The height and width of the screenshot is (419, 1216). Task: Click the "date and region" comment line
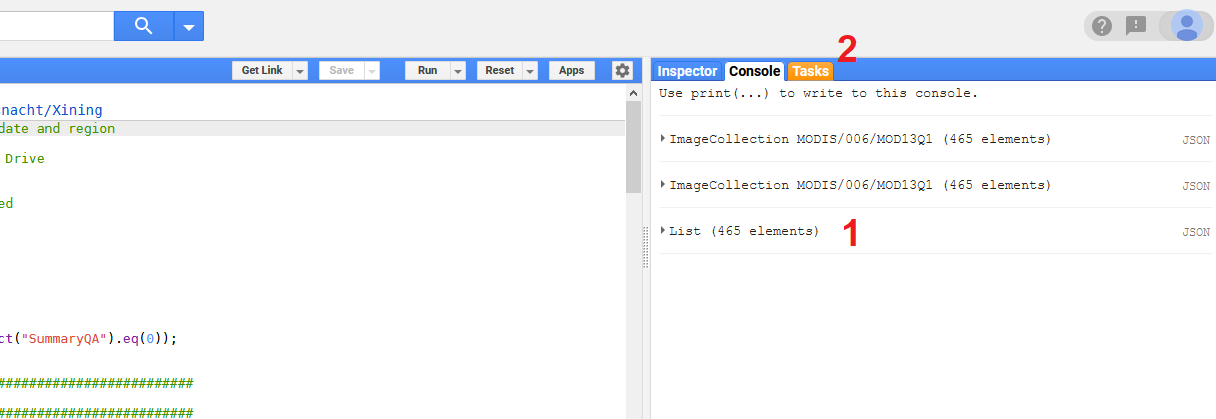[57, 129]
